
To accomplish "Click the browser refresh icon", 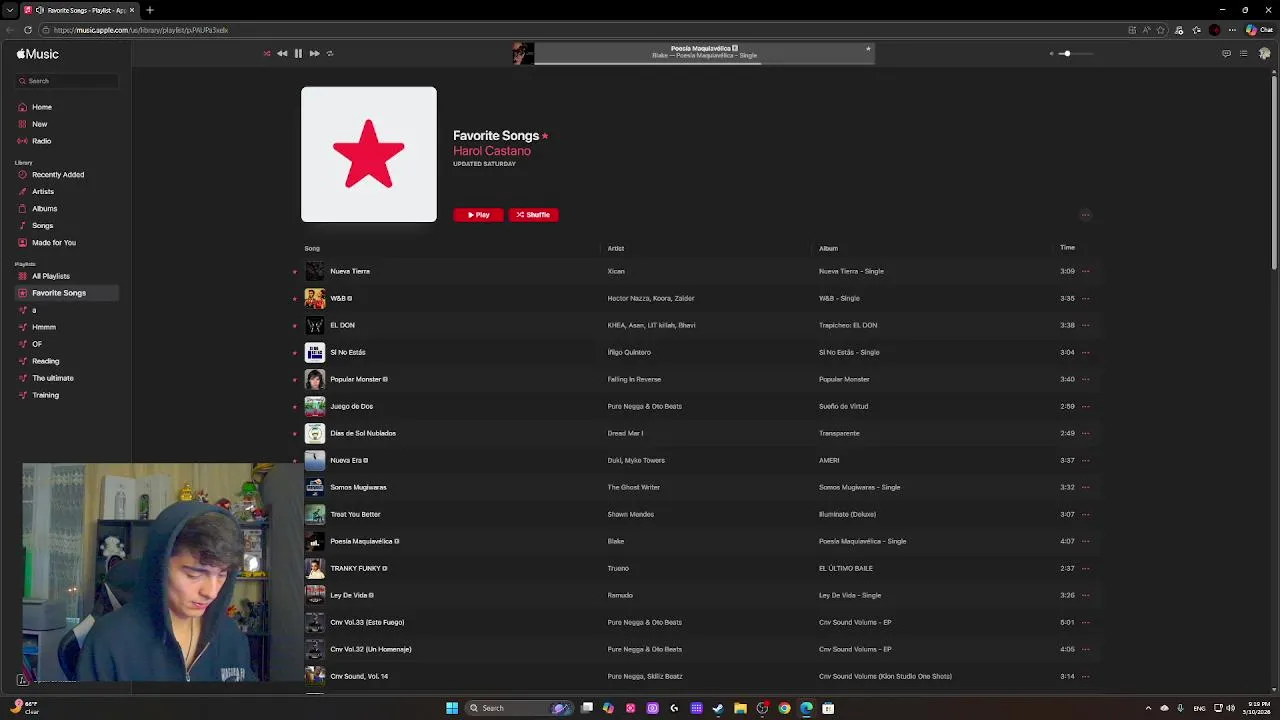I will coord(27,30).
